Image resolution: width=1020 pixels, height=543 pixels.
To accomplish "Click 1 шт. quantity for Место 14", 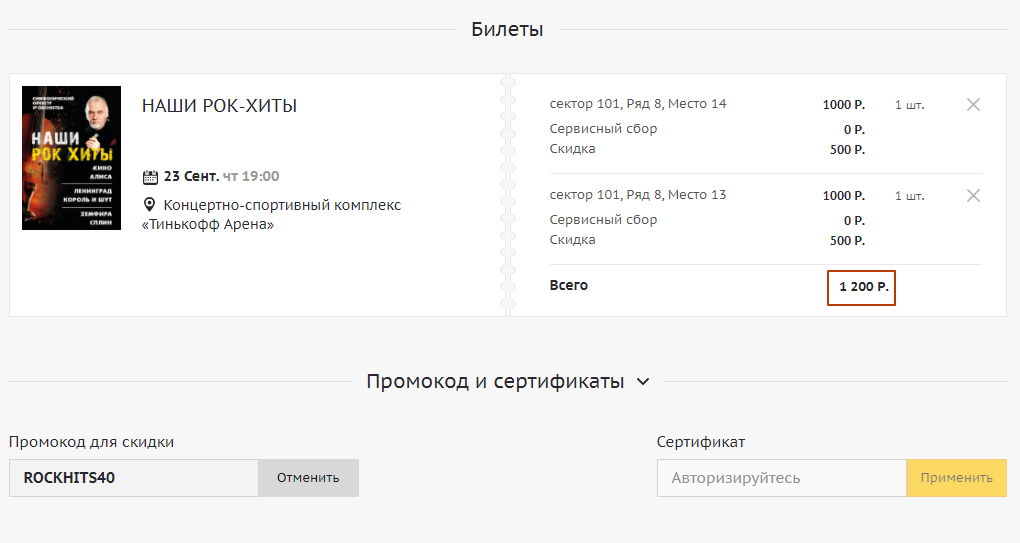I will click(909, 105).
